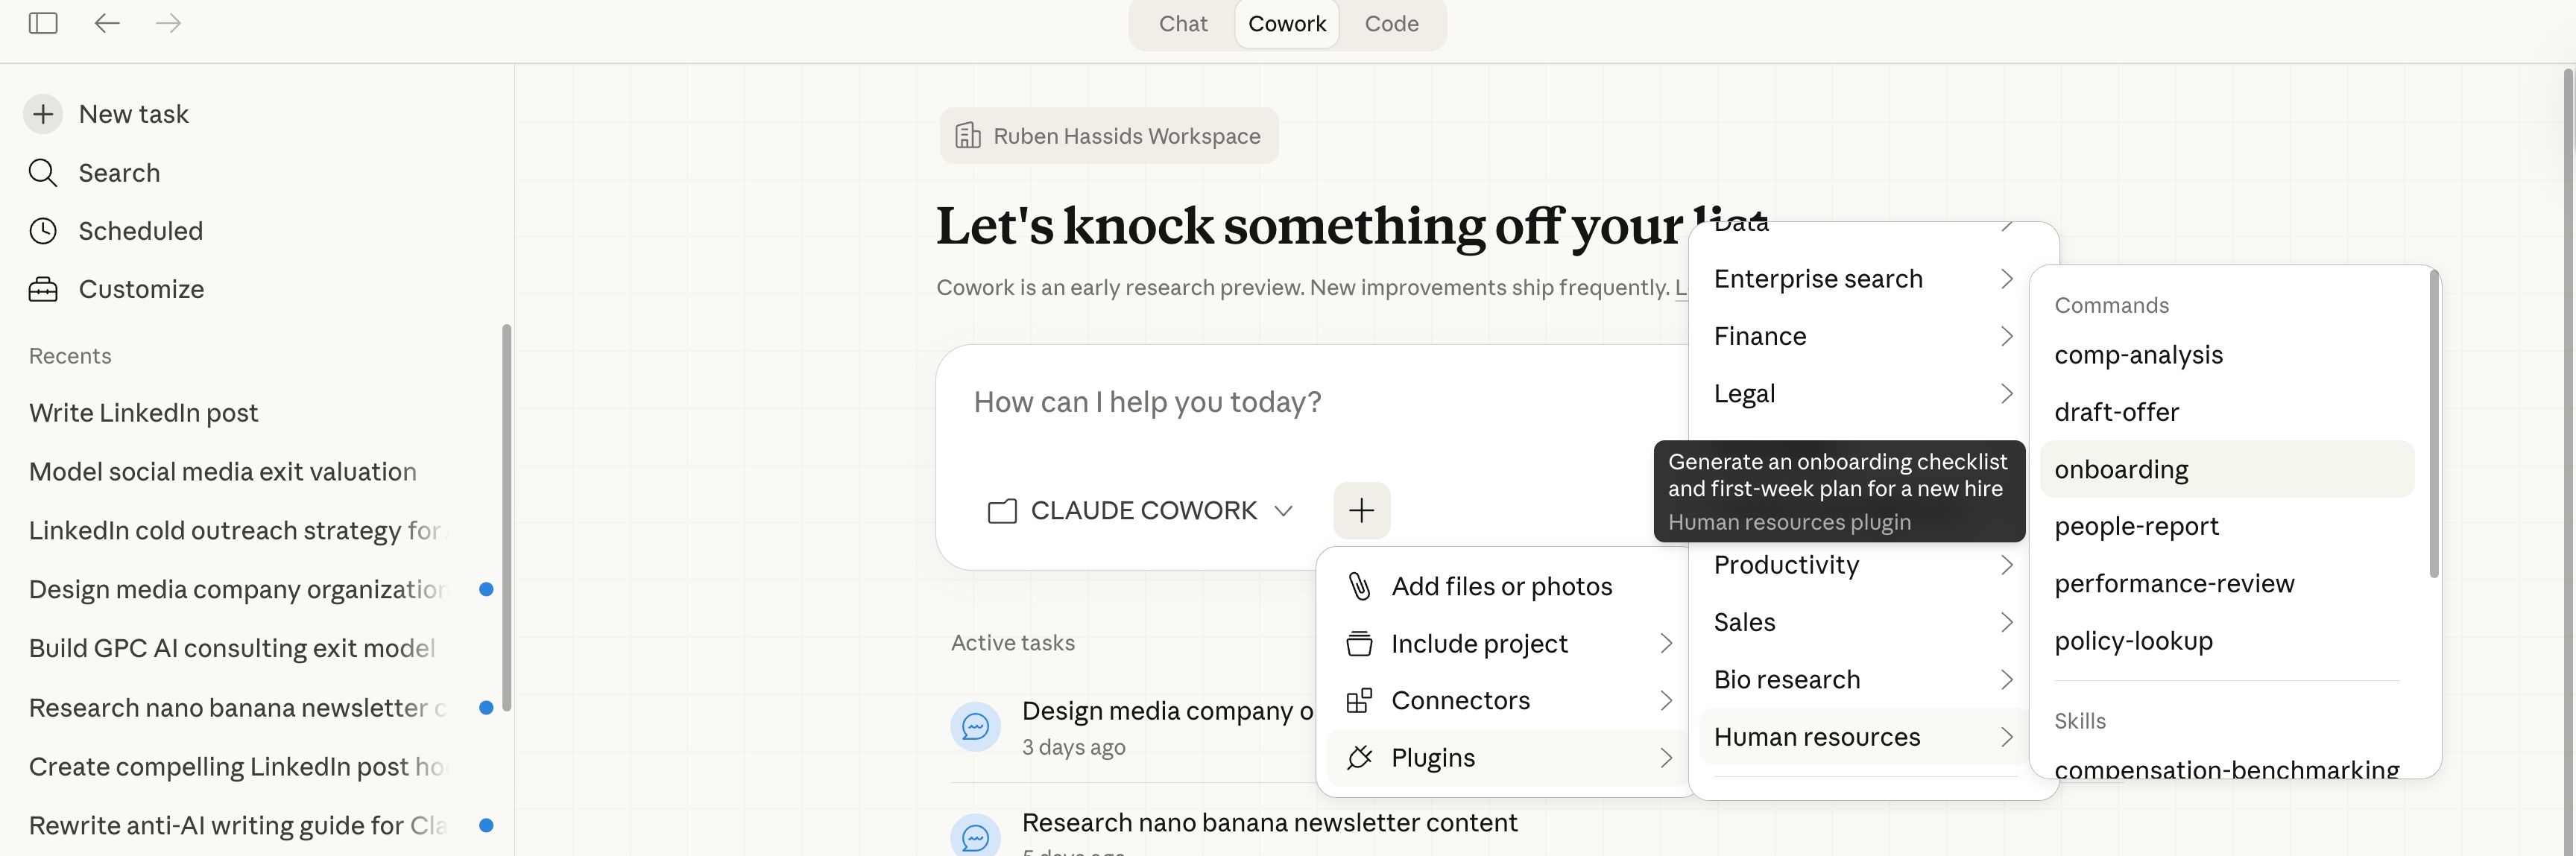Image resolution: width=2576 pixels, height=856 pixels.
Task: Open Connectors from the attachment menu
Action: 1460,700
